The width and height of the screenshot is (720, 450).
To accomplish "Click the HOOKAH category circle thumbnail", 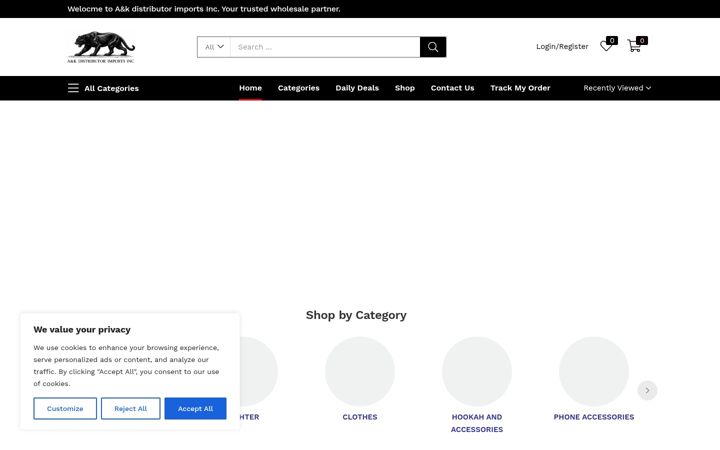I will click(477, 371).
